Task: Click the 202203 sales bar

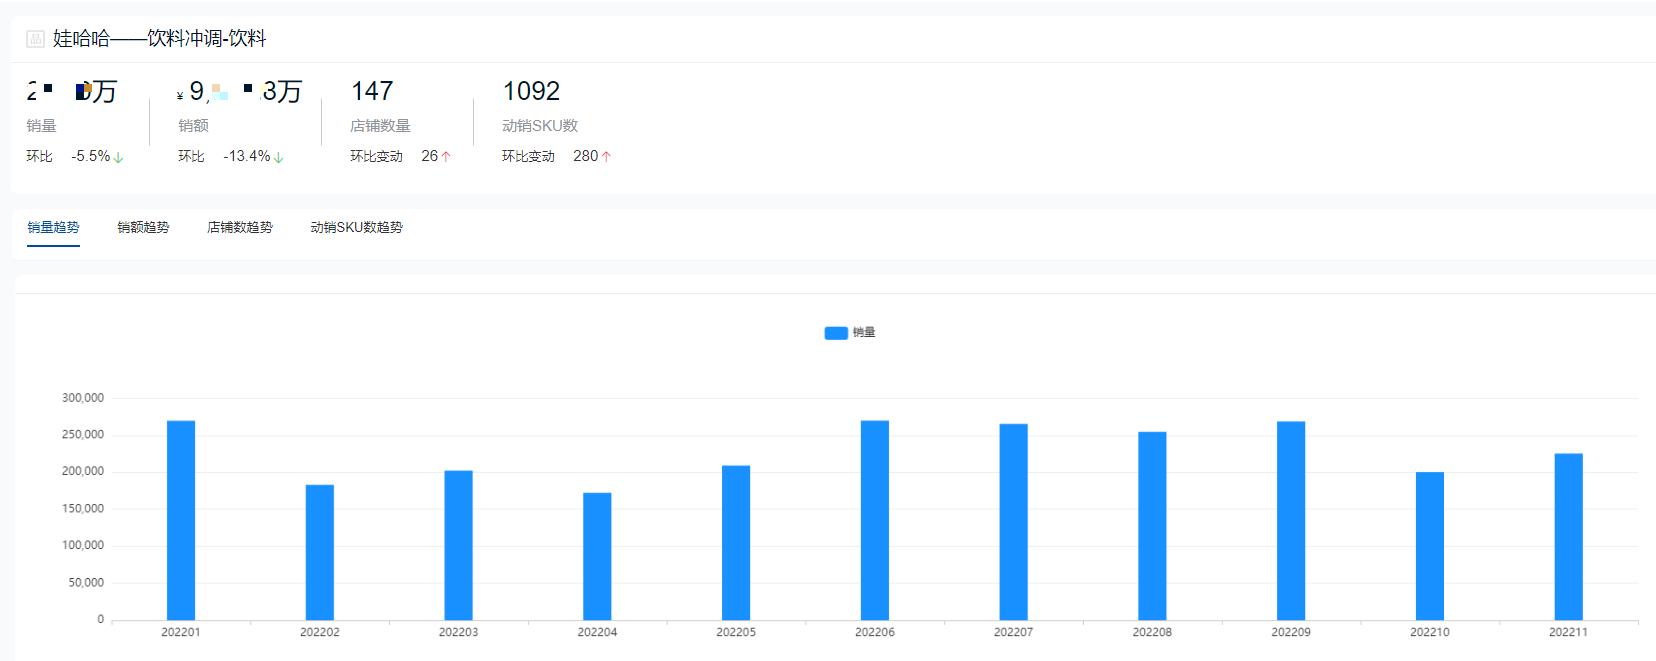Action: (x=459, y=545)
